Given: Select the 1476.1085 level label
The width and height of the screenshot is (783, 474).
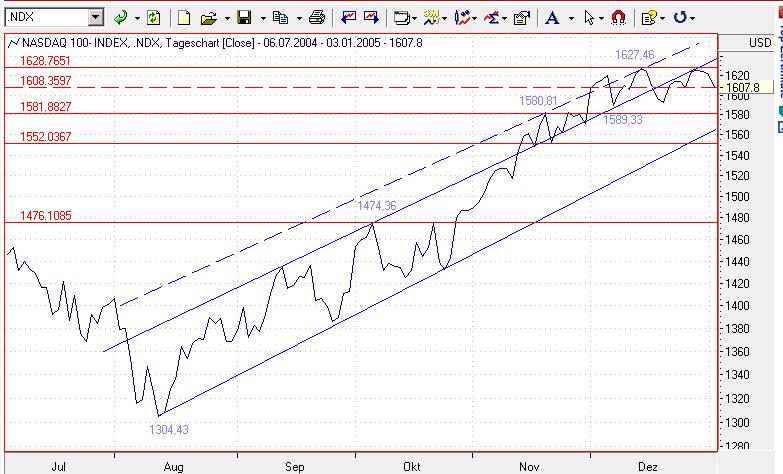Looking at the screenshot, I should pyautogui.click(x=45, y=216).
